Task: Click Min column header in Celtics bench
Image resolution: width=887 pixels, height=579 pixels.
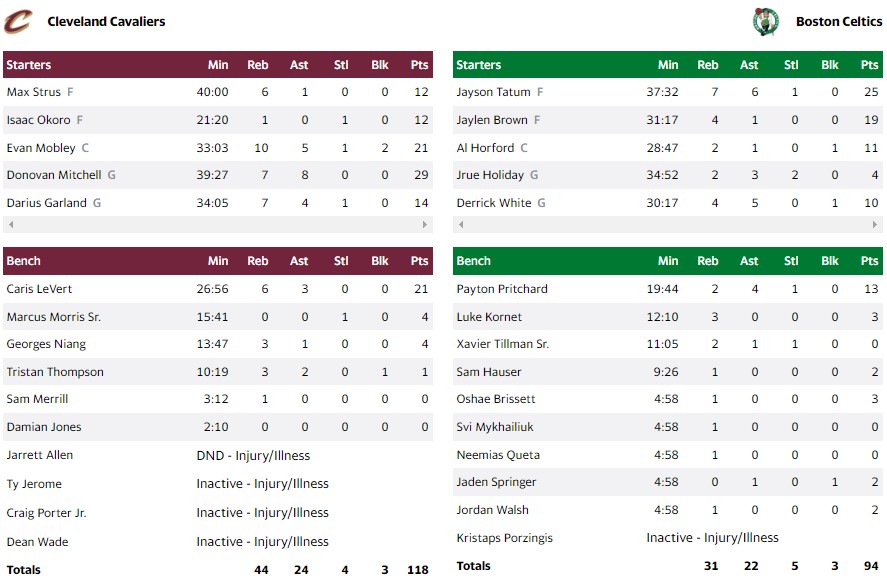Action: (x=668, y=261)
